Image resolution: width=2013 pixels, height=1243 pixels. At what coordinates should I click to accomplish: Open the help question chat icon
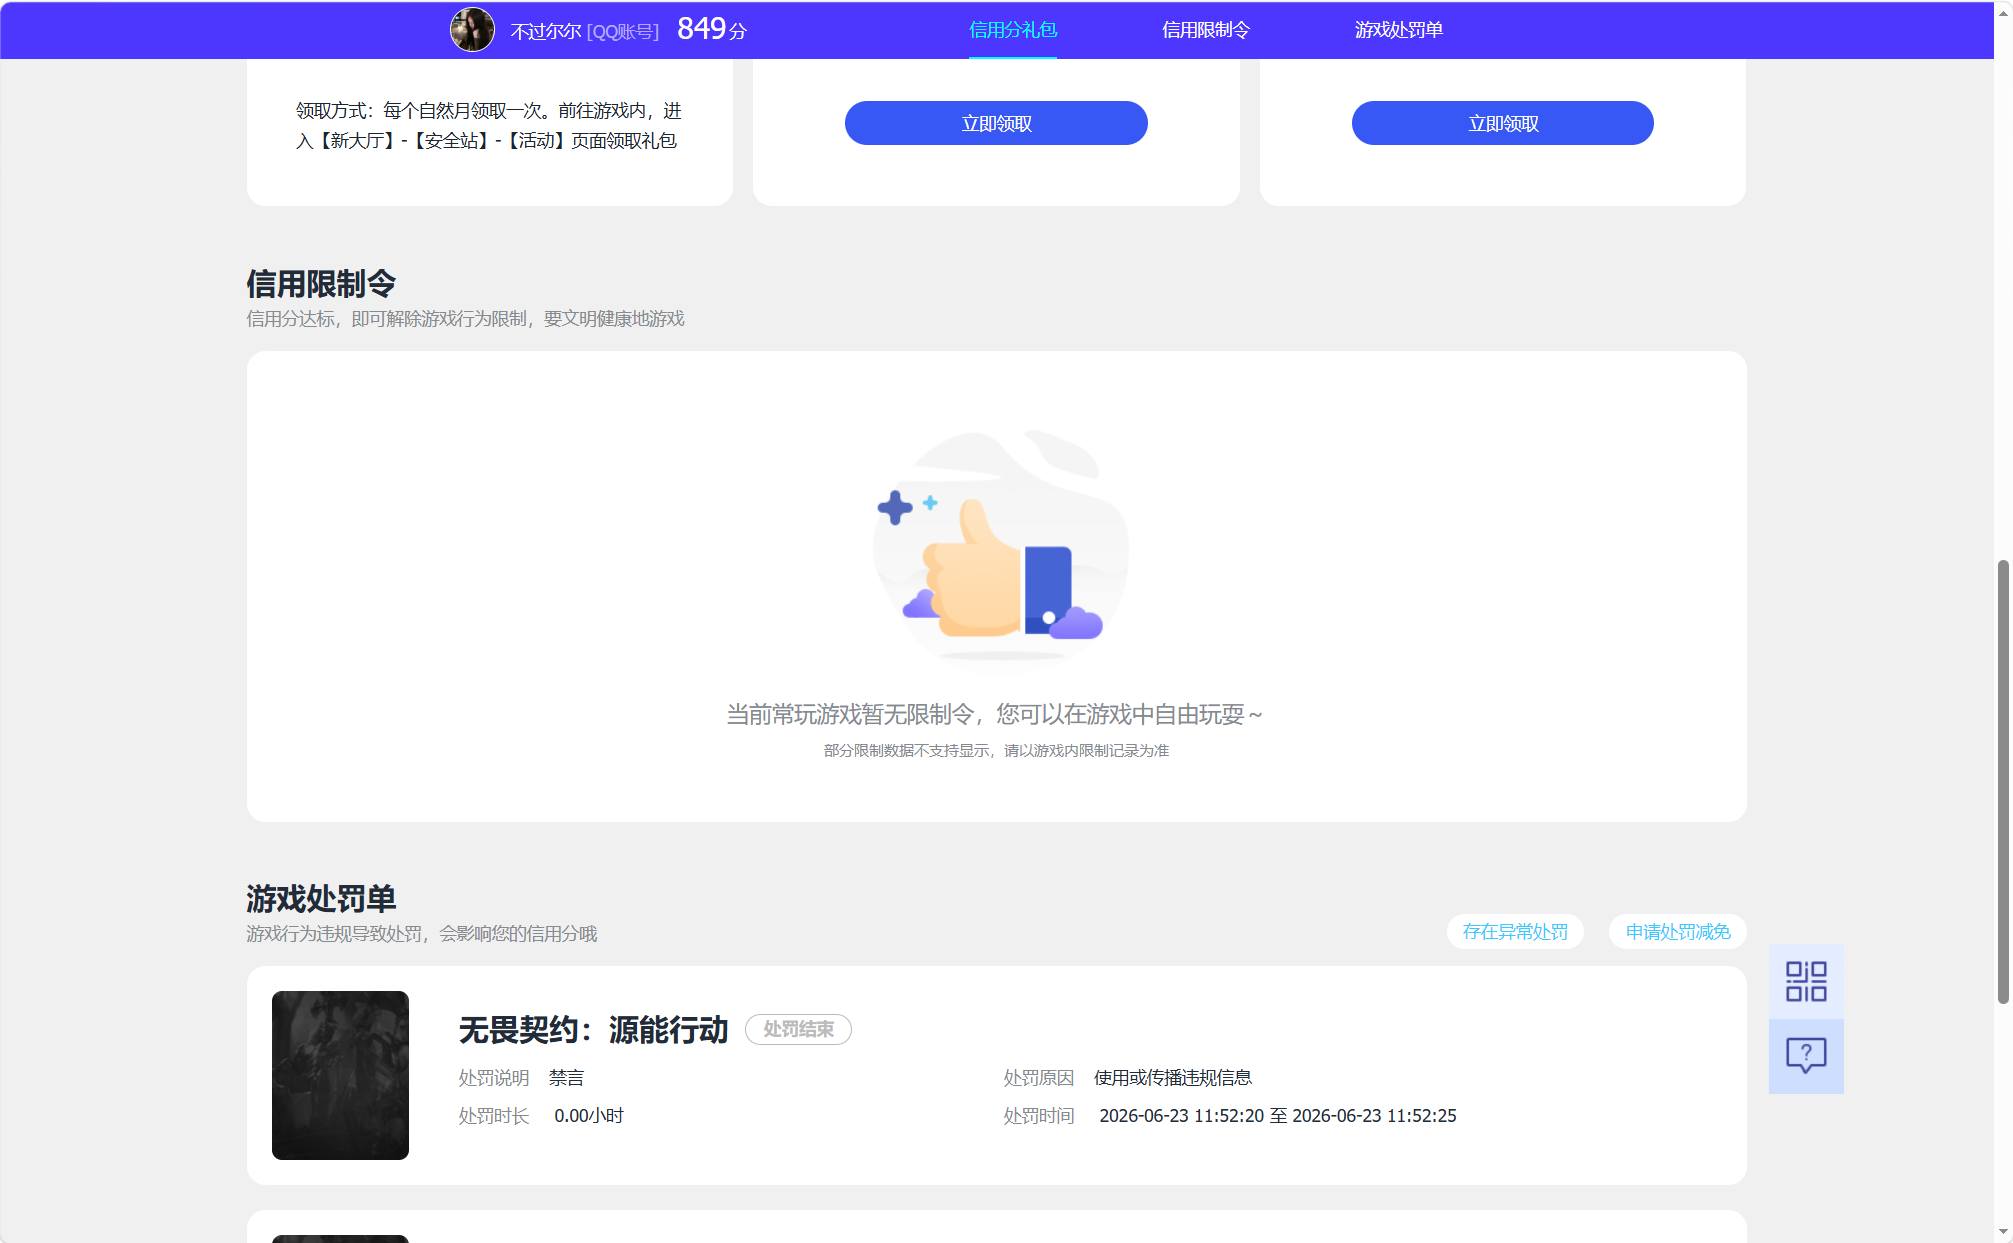[1805, 1056]
